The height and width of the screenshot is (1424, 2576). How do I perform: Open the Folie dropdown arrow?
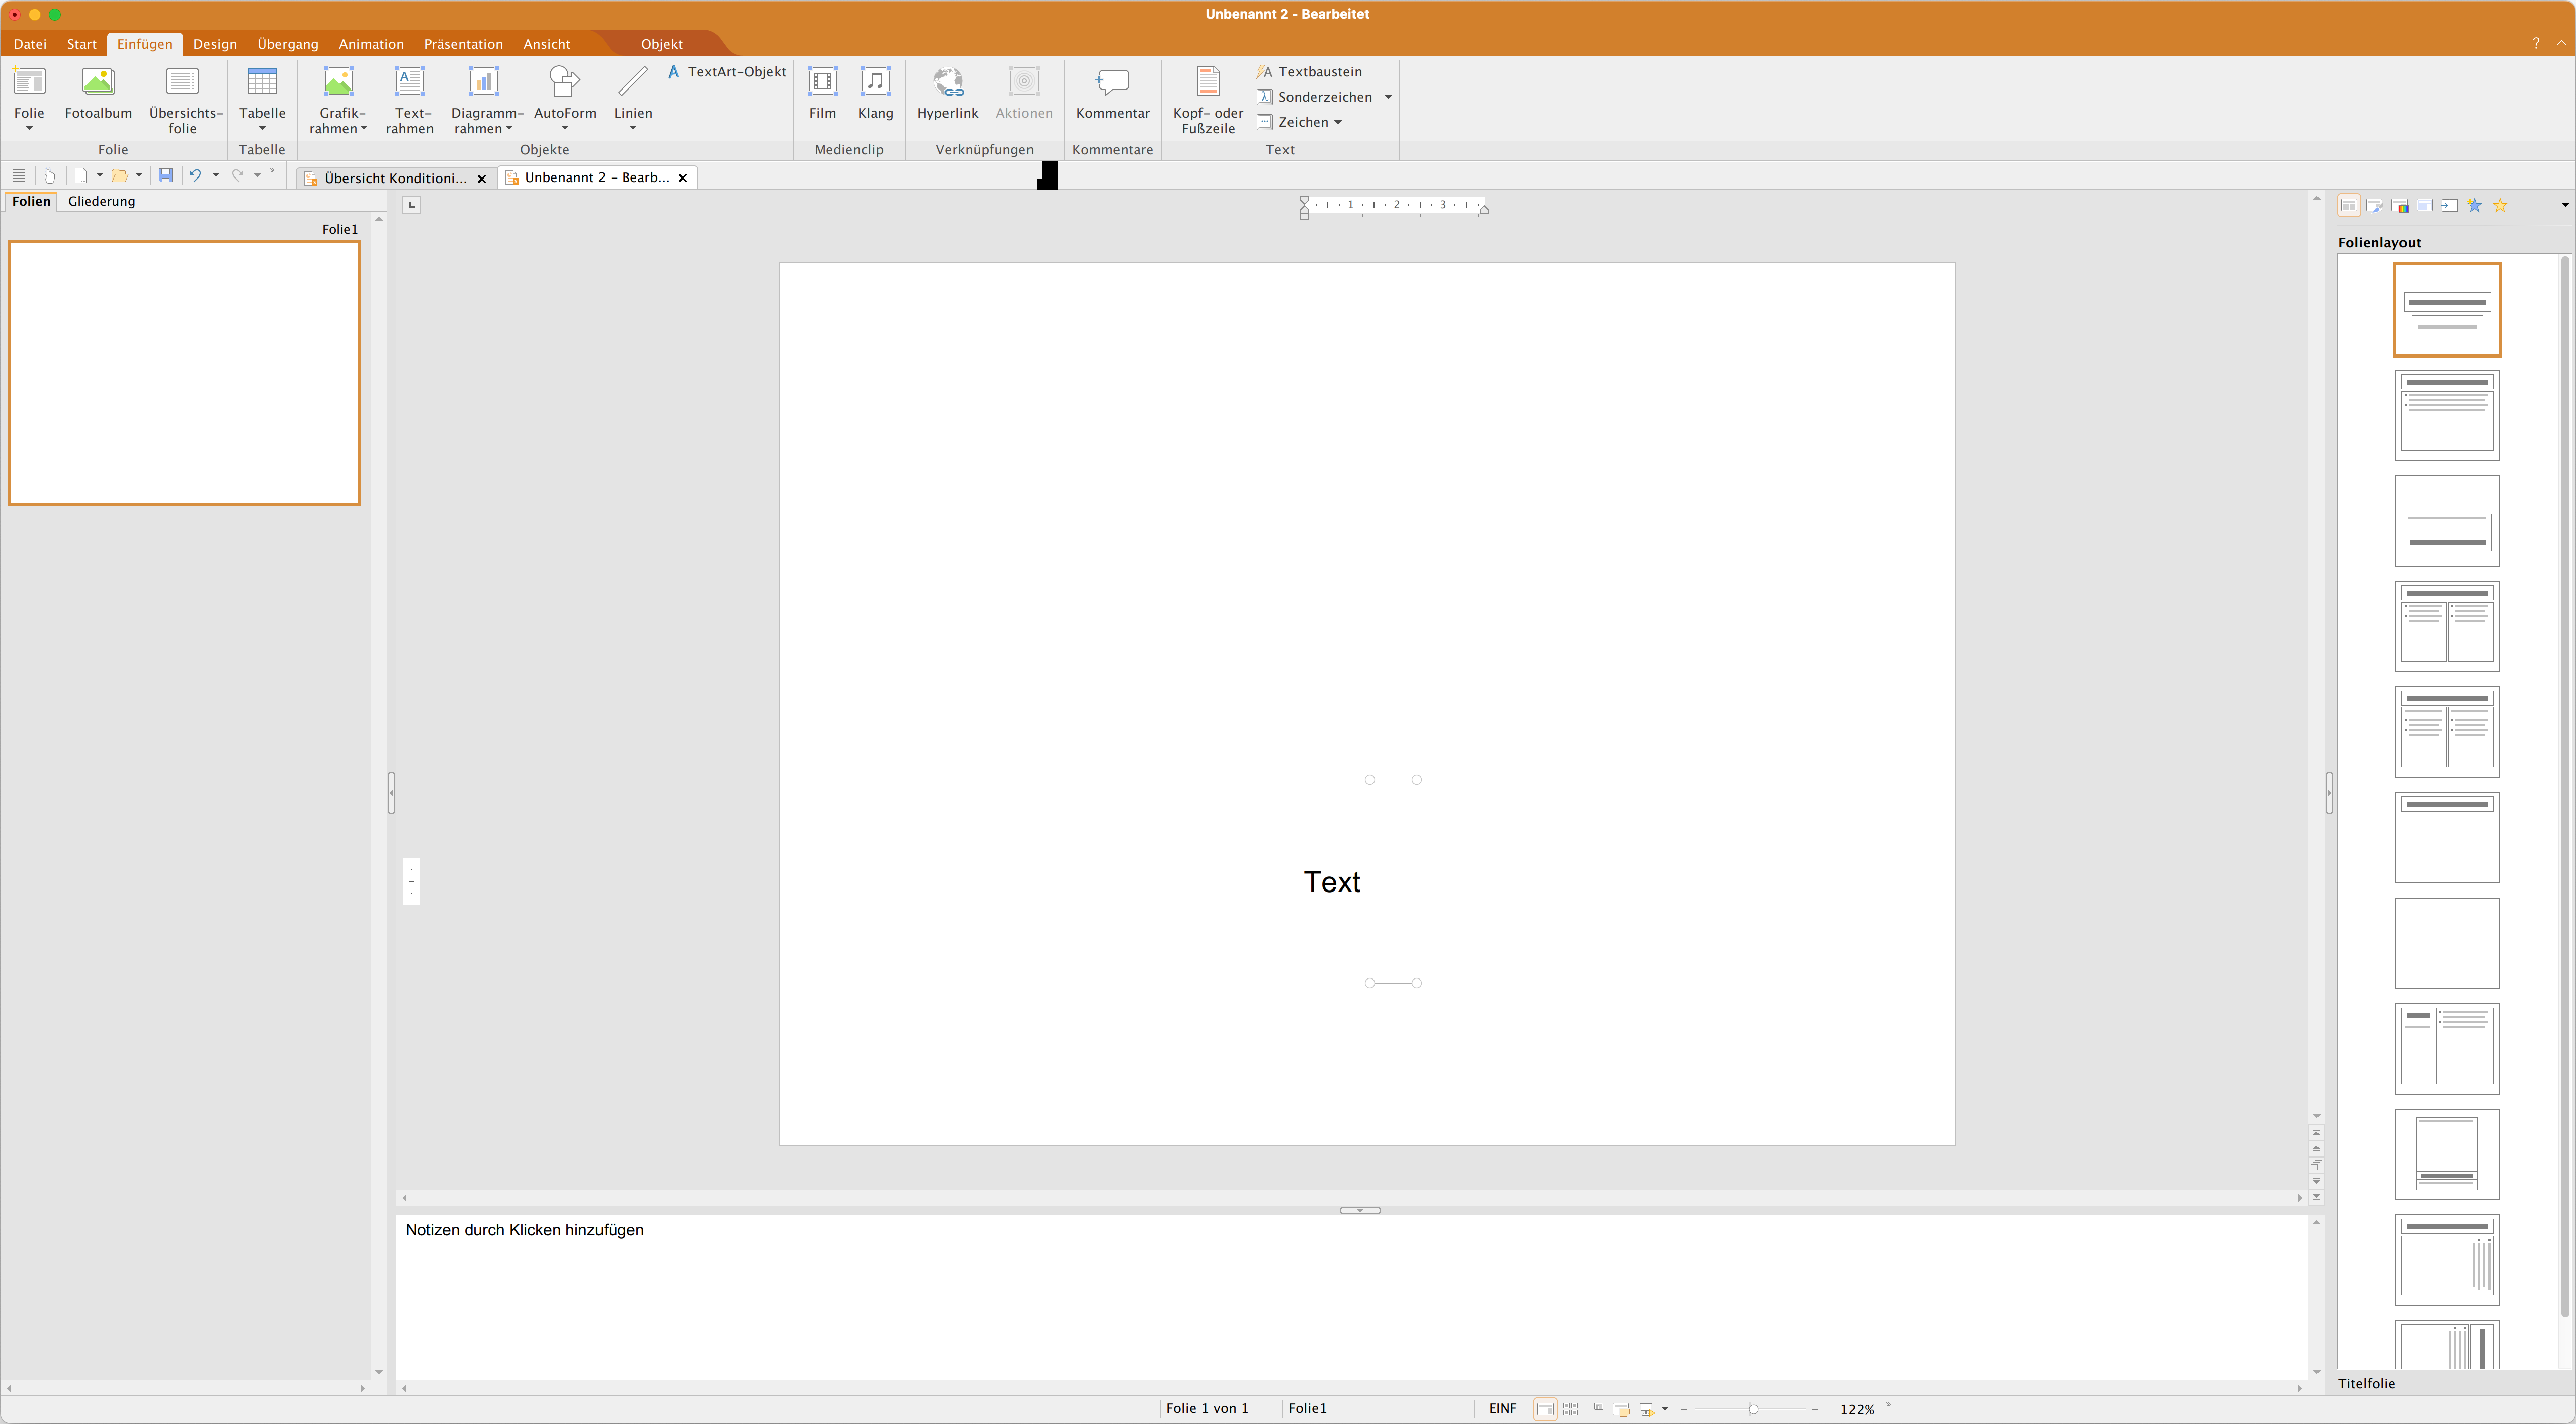29,128
